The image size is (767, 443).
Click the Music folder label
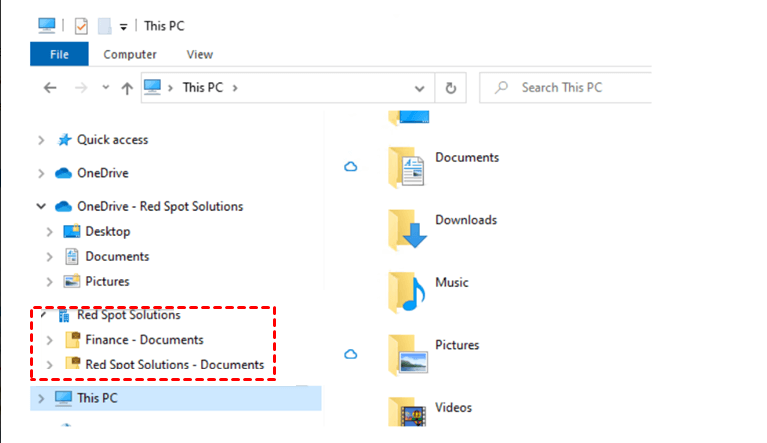pos(452,283)
